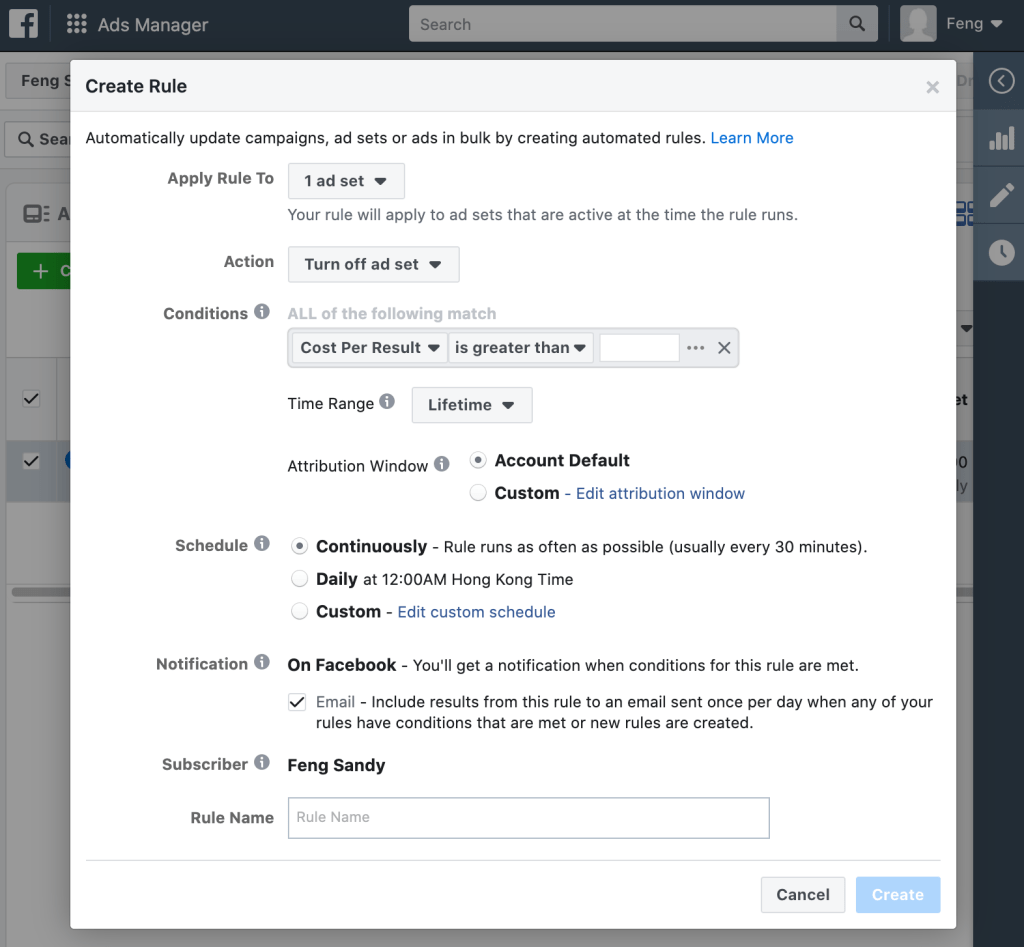Remove the condition with the X icon

pyautogui.click(x=725, y=348)
